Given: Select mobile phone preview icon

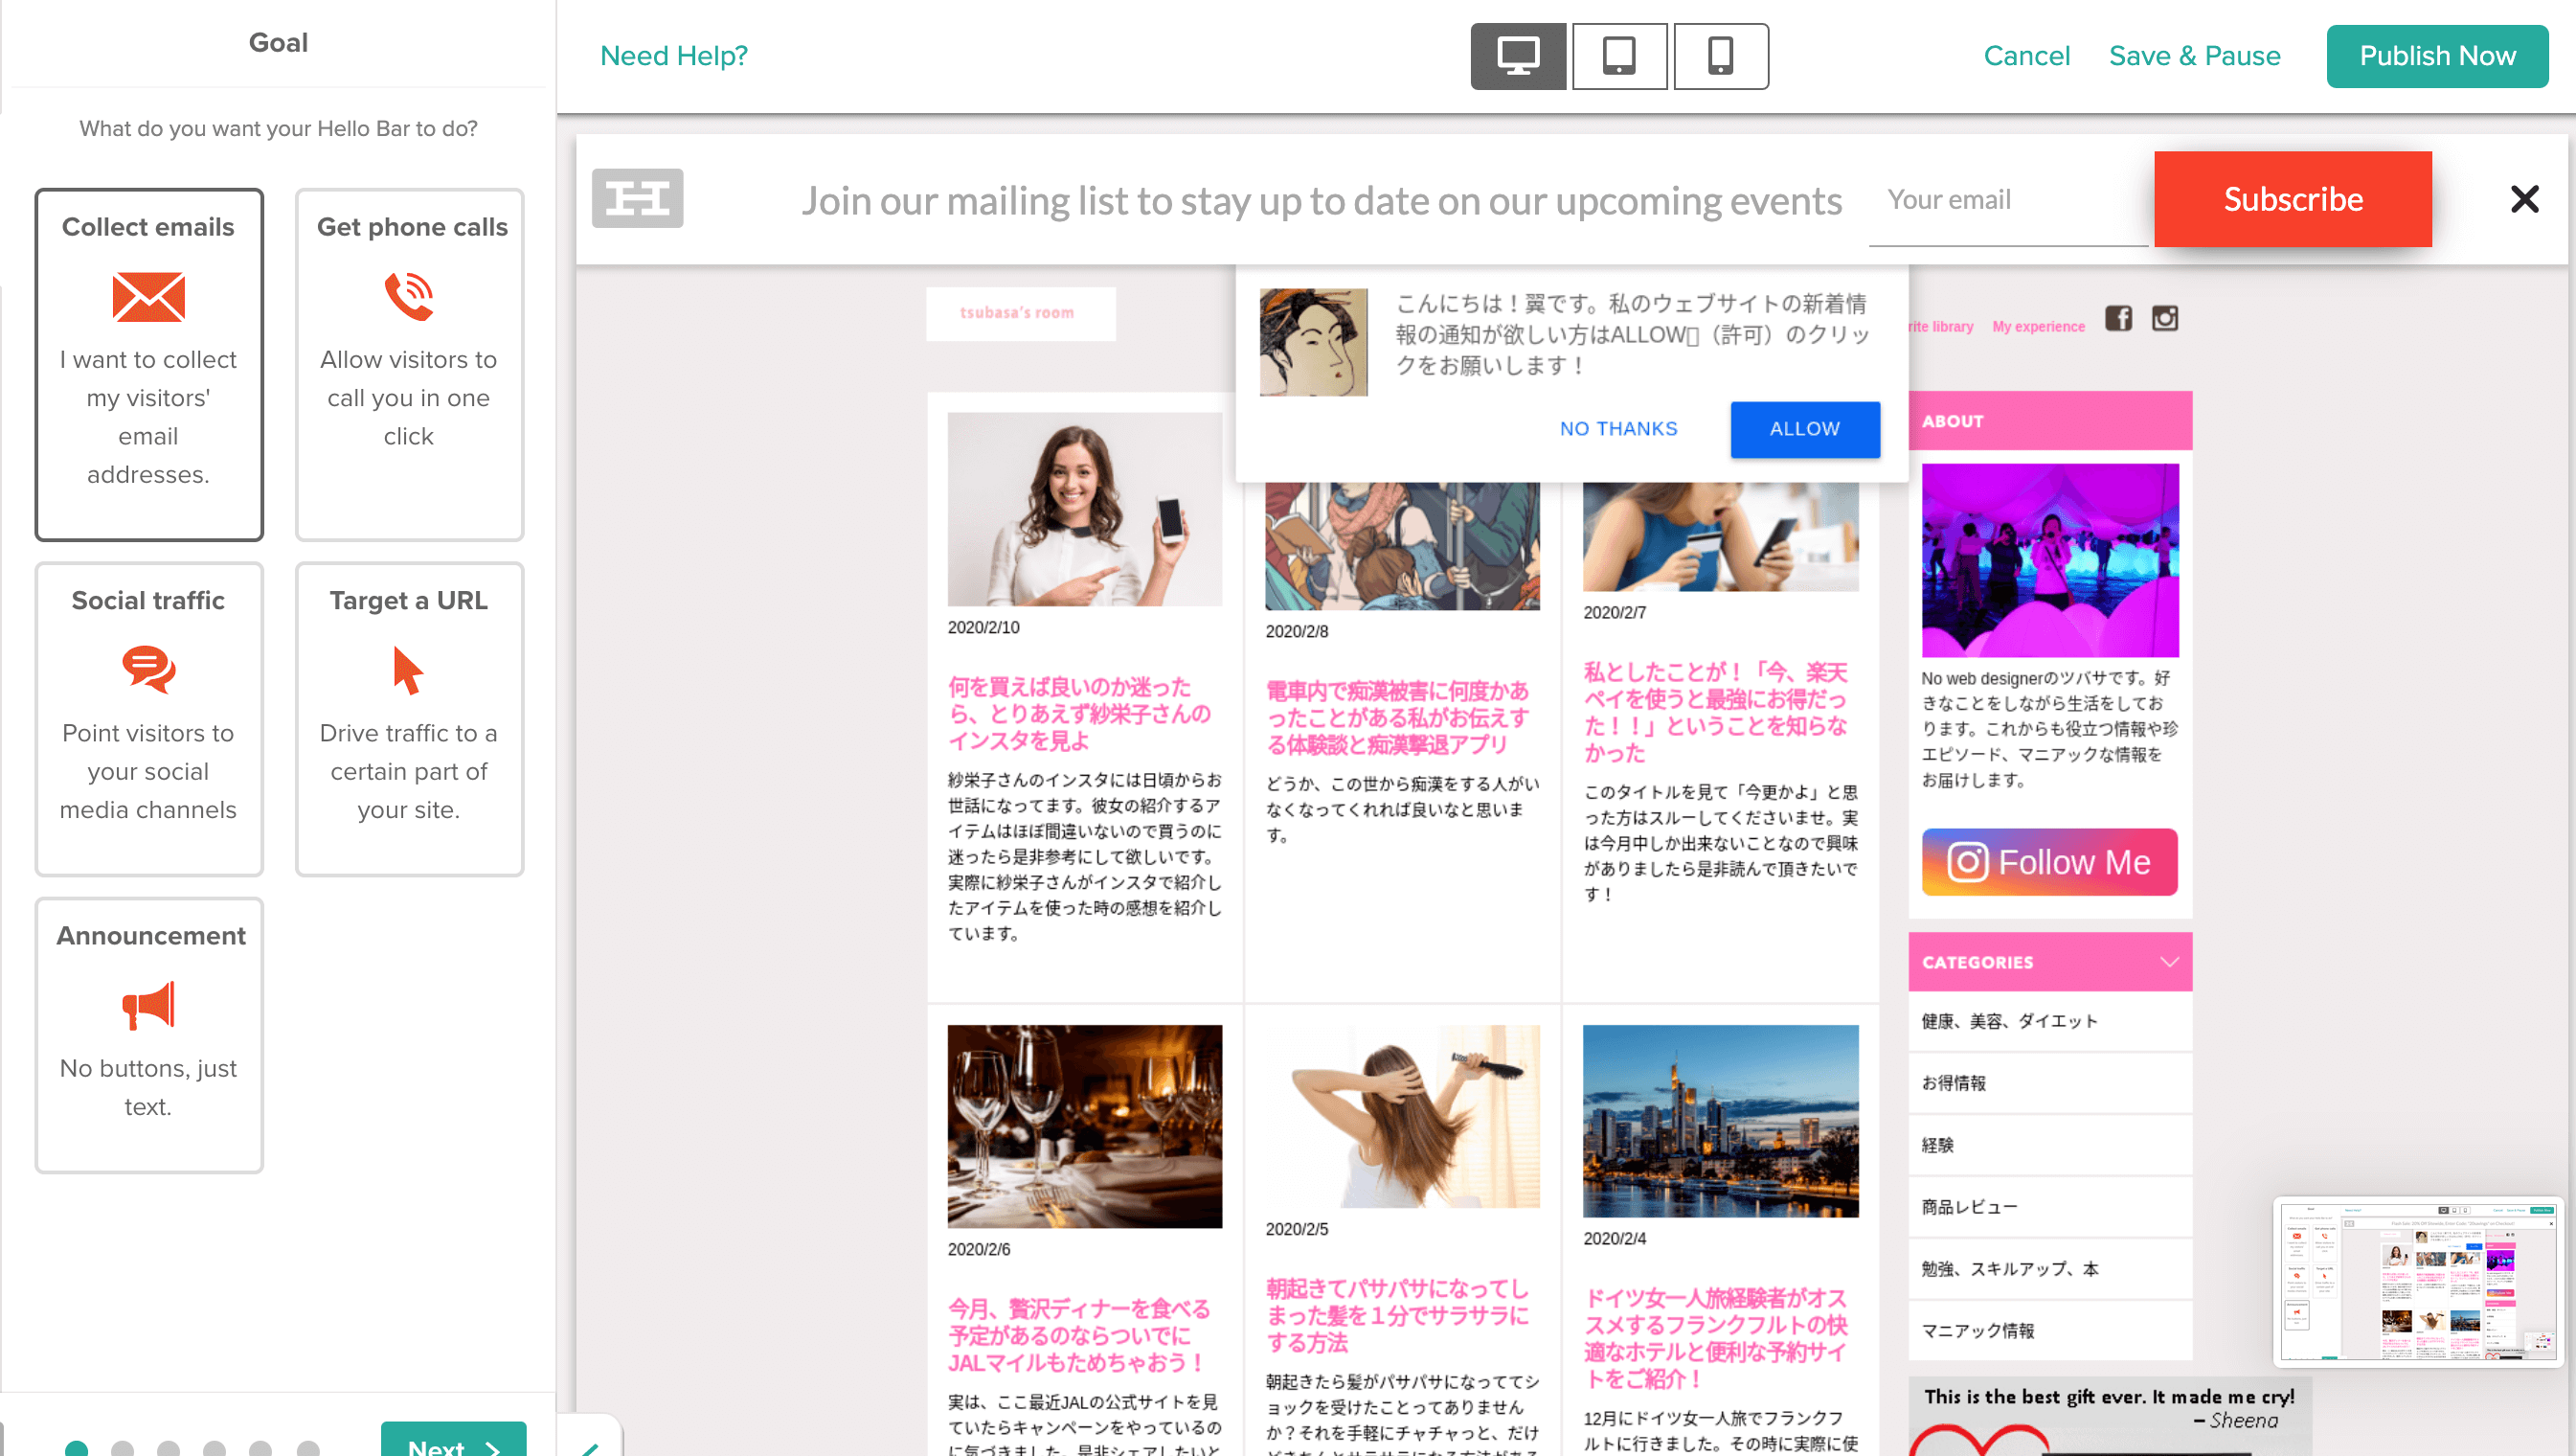Looking at the screenshot, I should 1720,56.
